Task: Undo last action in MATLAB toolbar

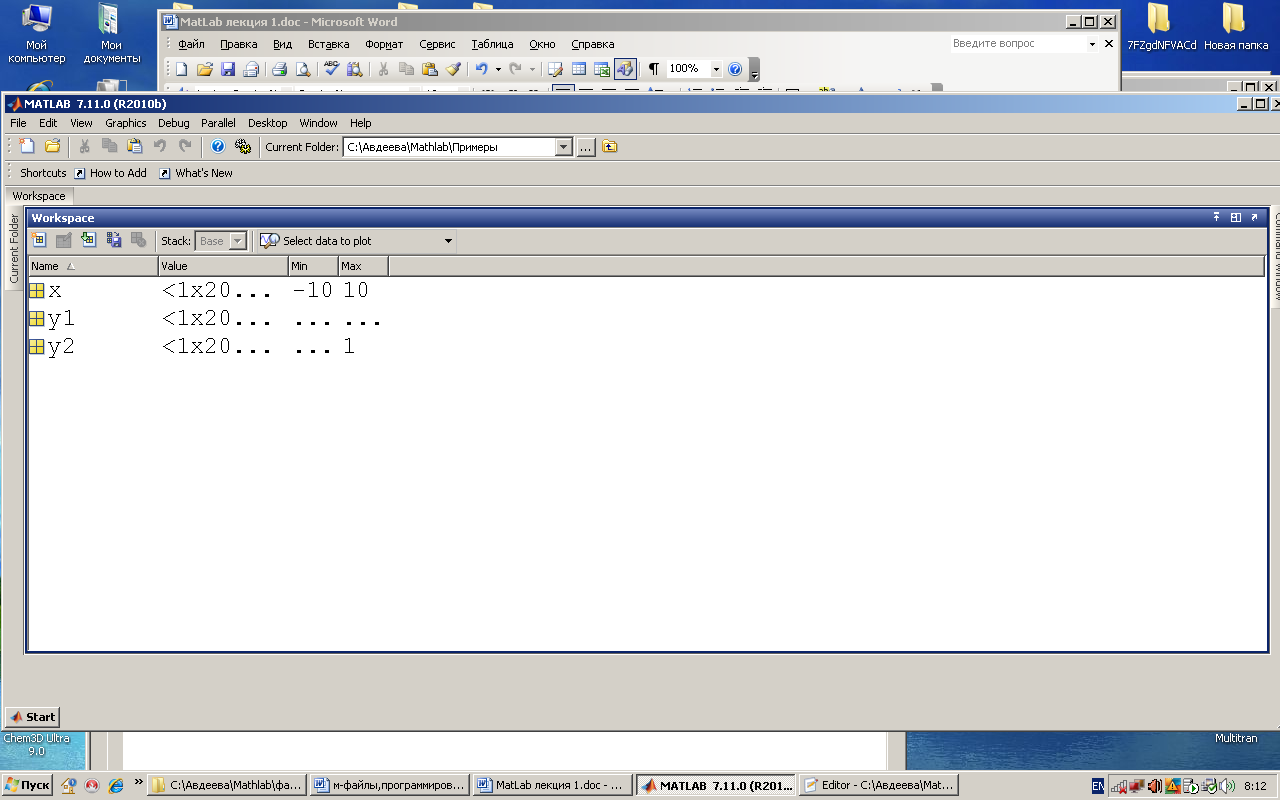Action: [x=160, y=146]
